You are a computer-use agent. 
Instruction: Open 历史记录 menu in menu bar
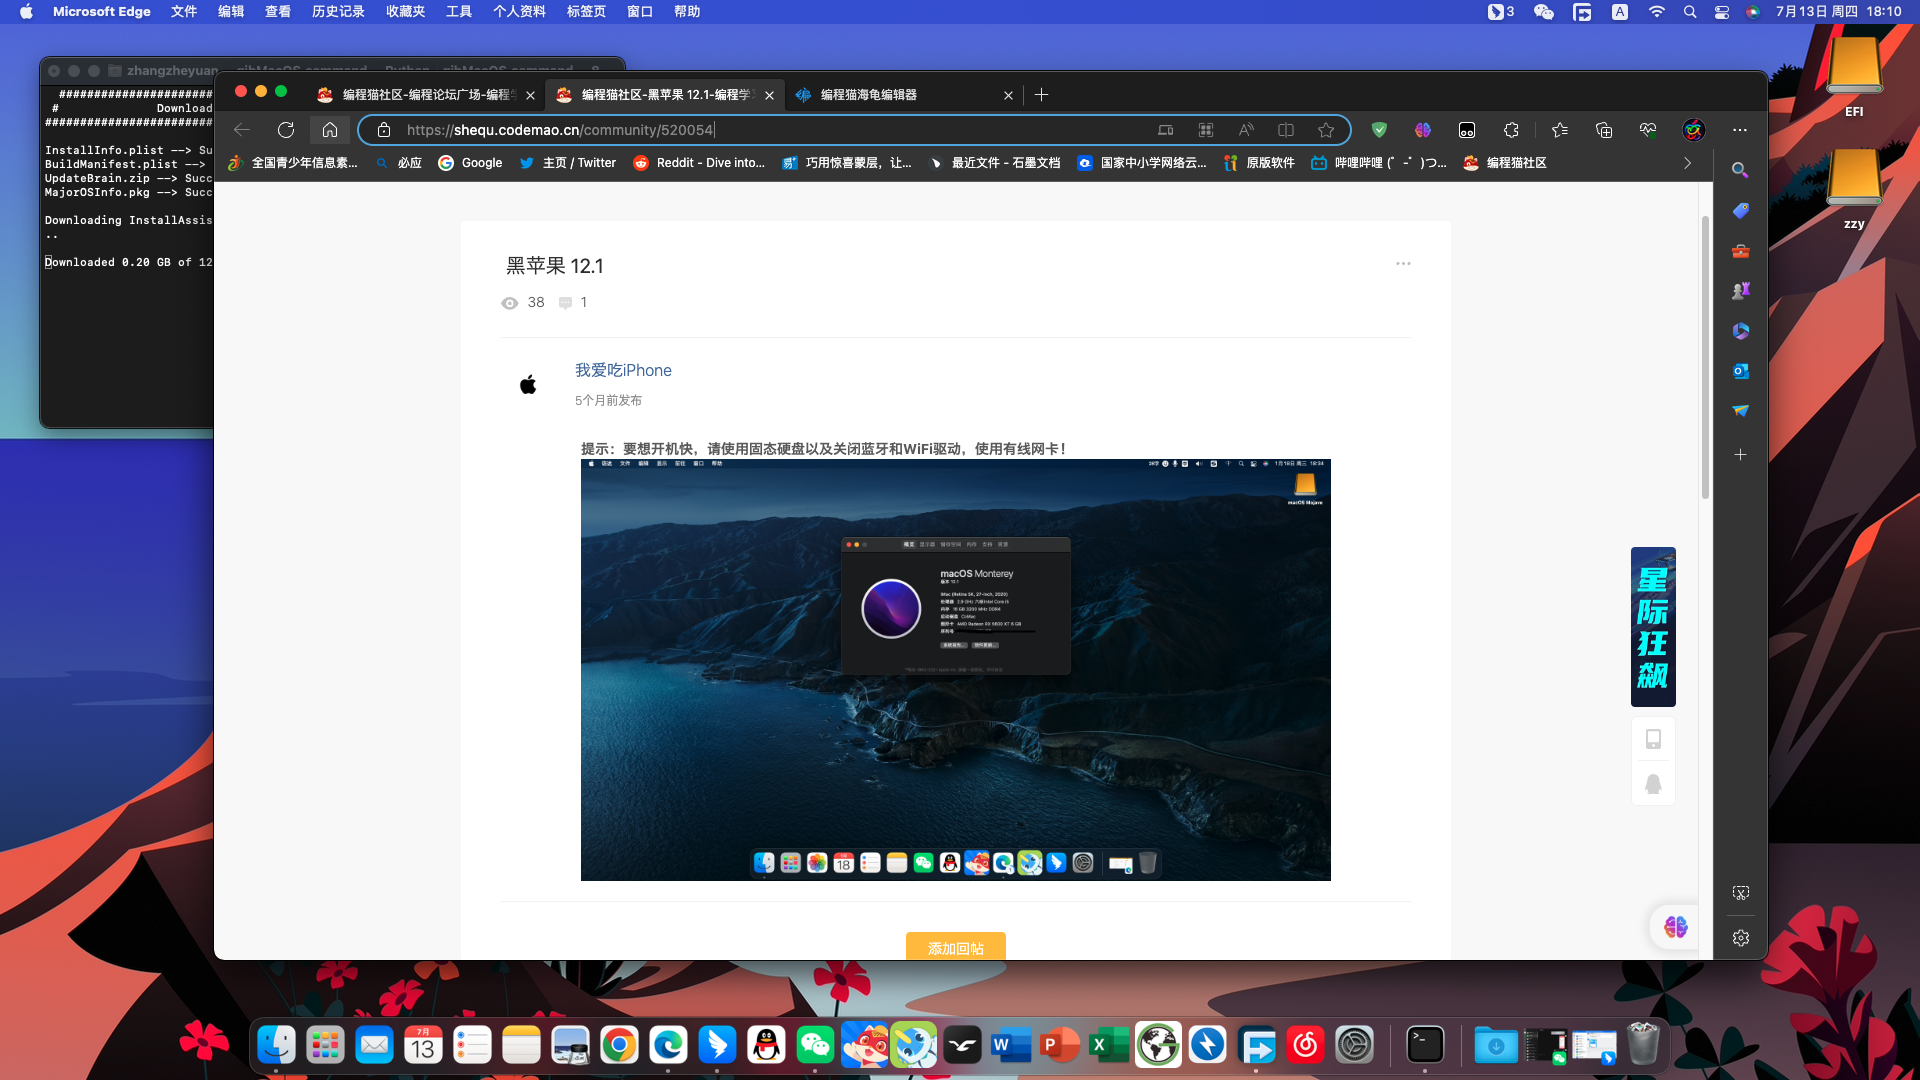pyautogui.click(x=338, y=12)
